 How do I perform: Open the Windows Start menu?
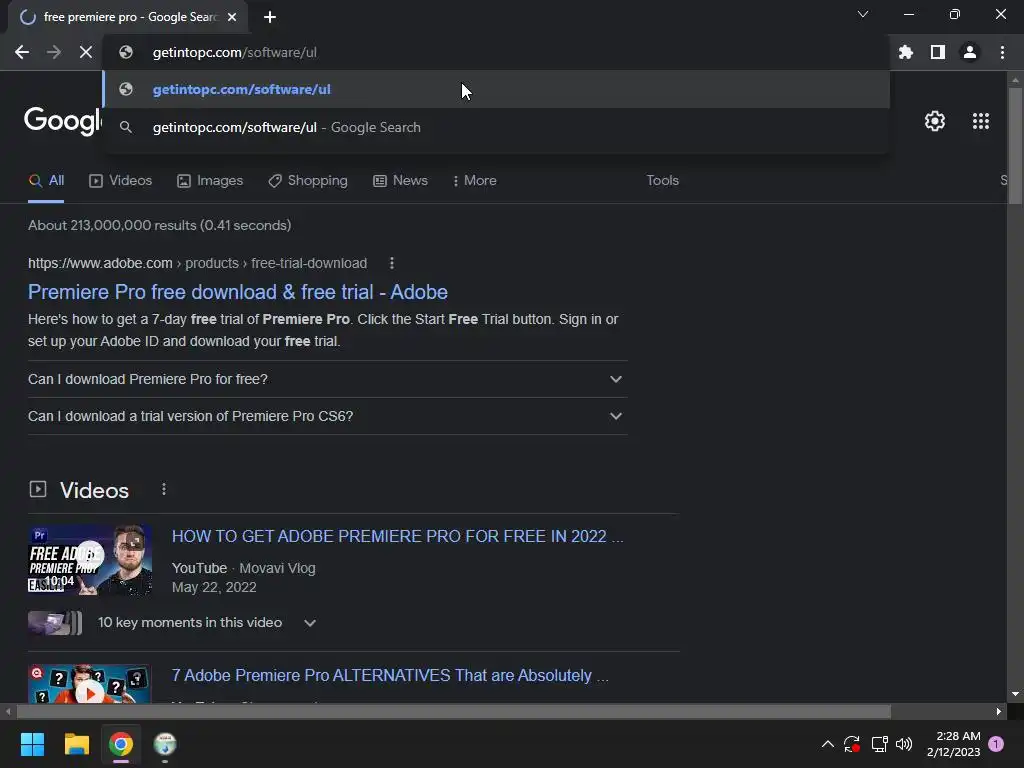(32, 744)
